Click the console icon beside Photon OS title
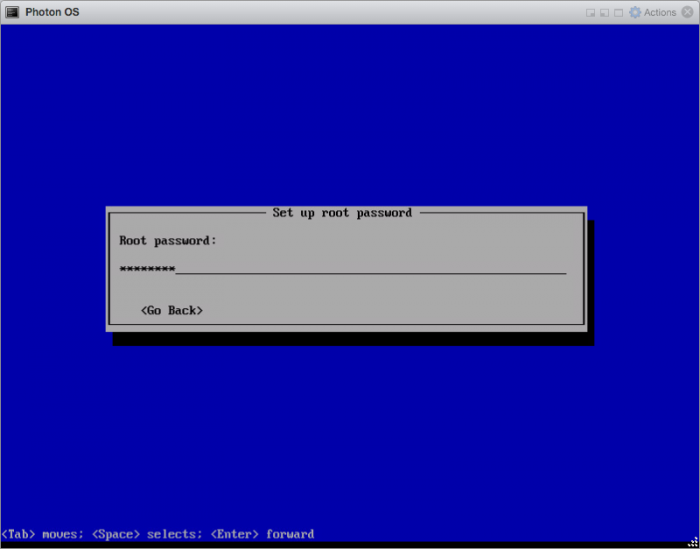Image resolution: width=700 pixels, height=549 pixels. click(x=12, y=12)
